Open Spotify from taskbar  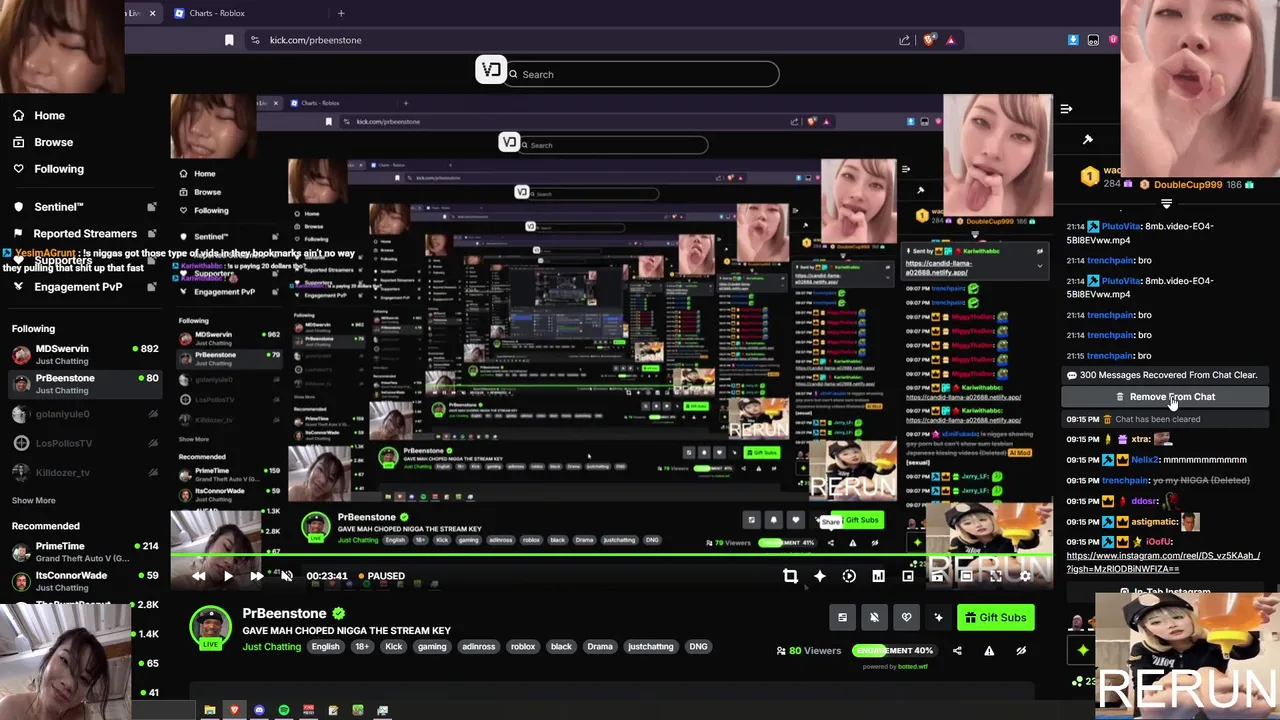point(284,710)
